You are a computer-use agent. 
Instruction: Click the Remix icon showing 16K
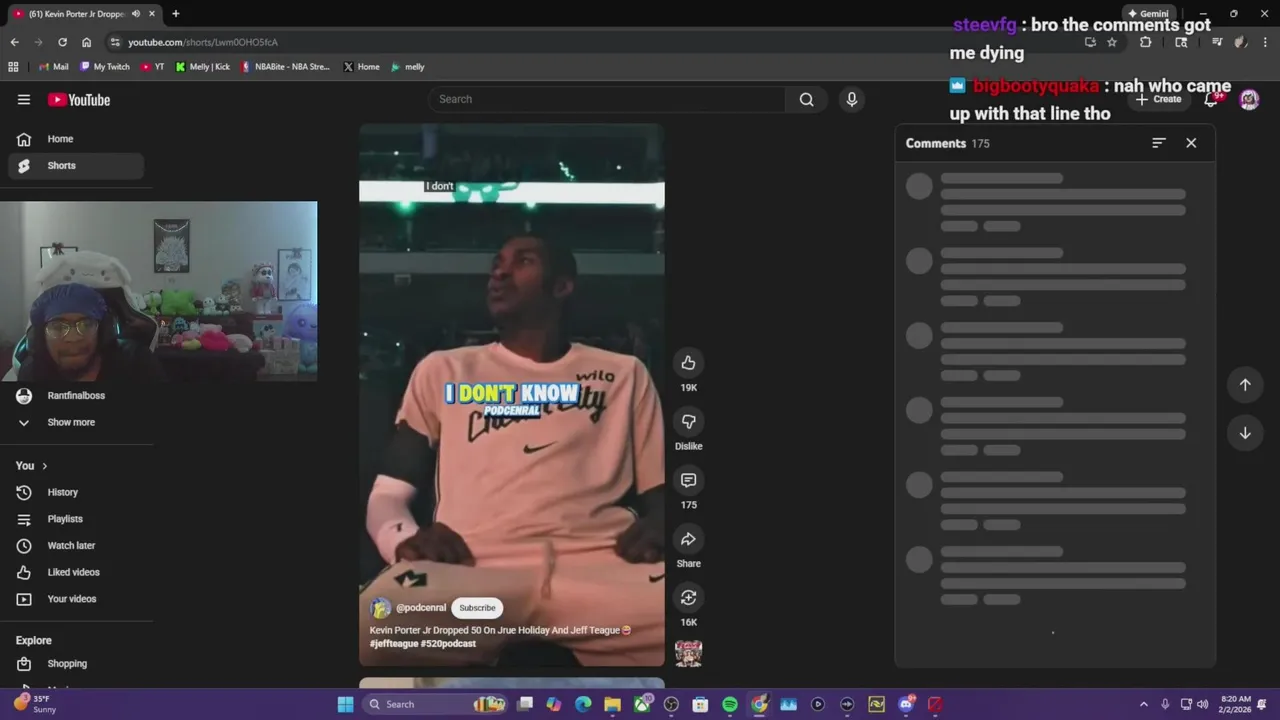688,597
